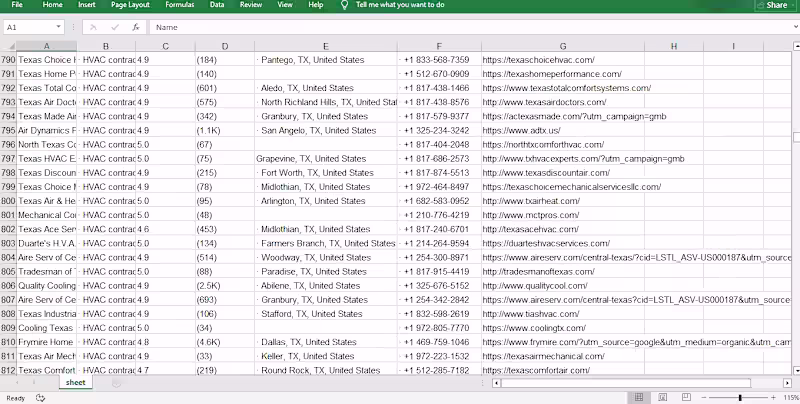Click the Cancel (X) formula bar icon
The width and height of the screenshot is (800, 404).
click(93, 28)
